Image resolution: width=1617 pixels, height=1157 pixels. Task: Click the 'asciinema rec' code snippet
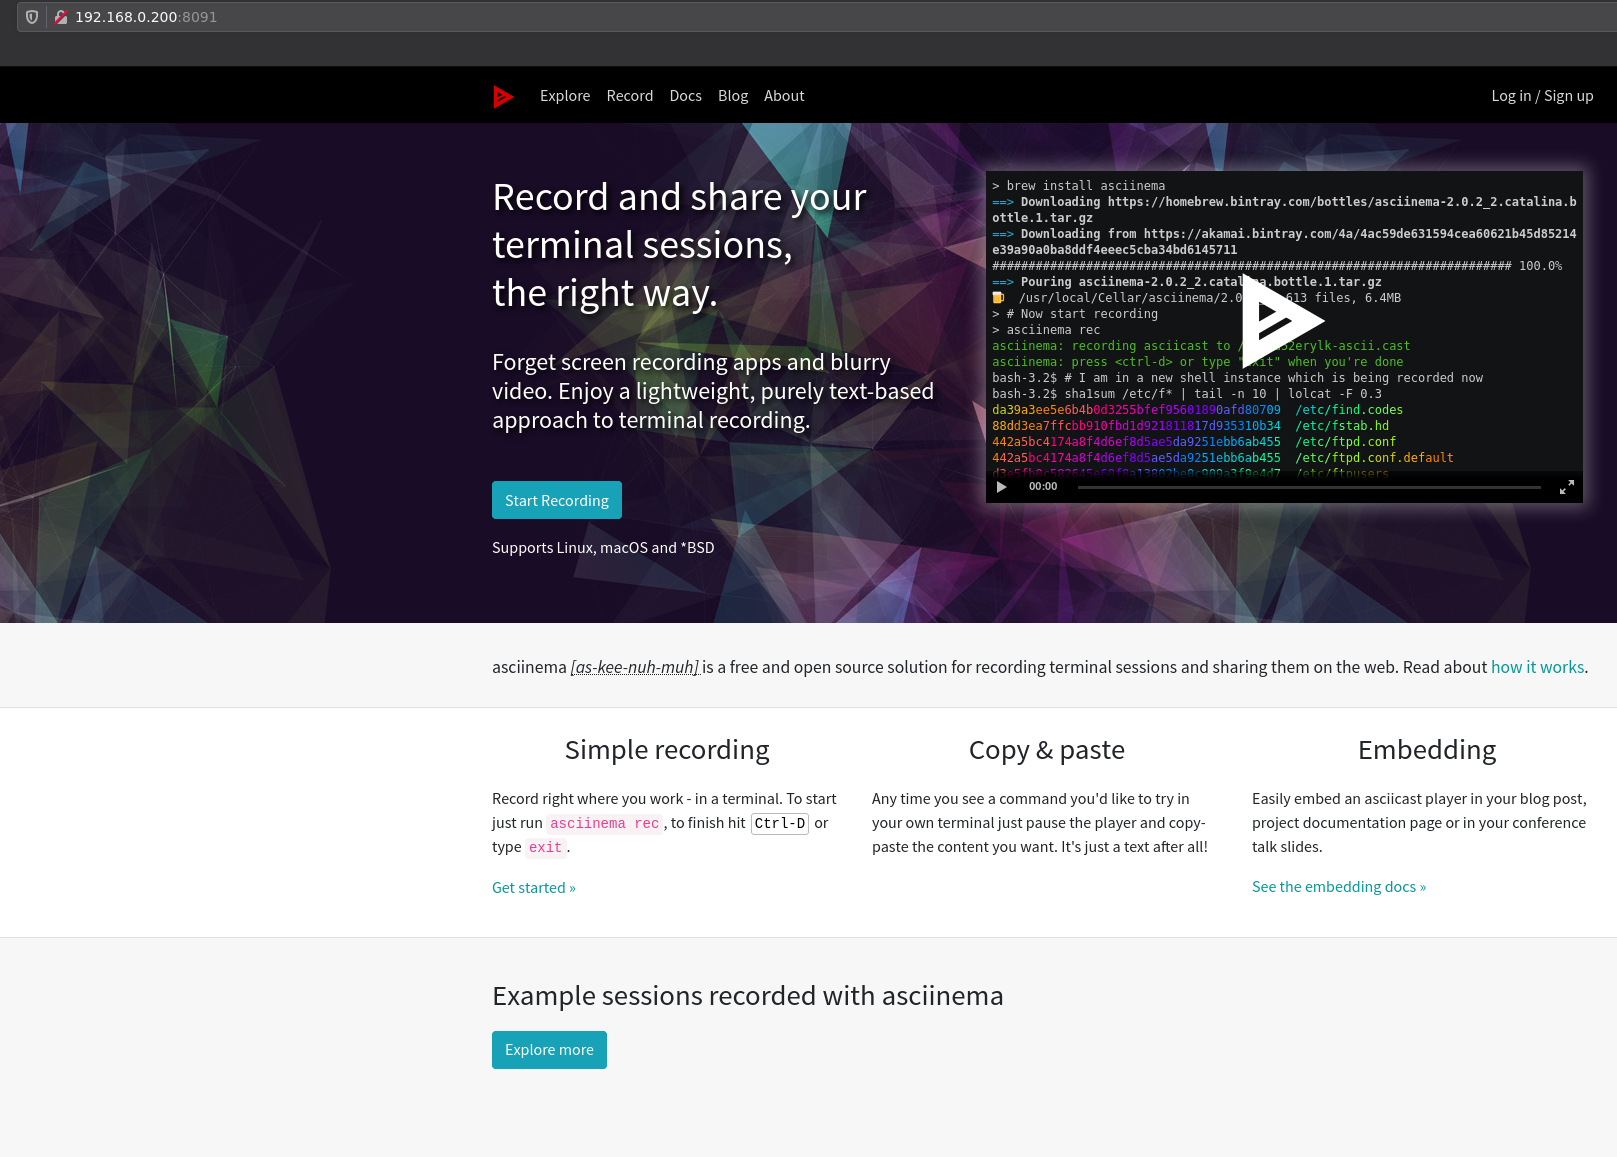coord(605,823)
